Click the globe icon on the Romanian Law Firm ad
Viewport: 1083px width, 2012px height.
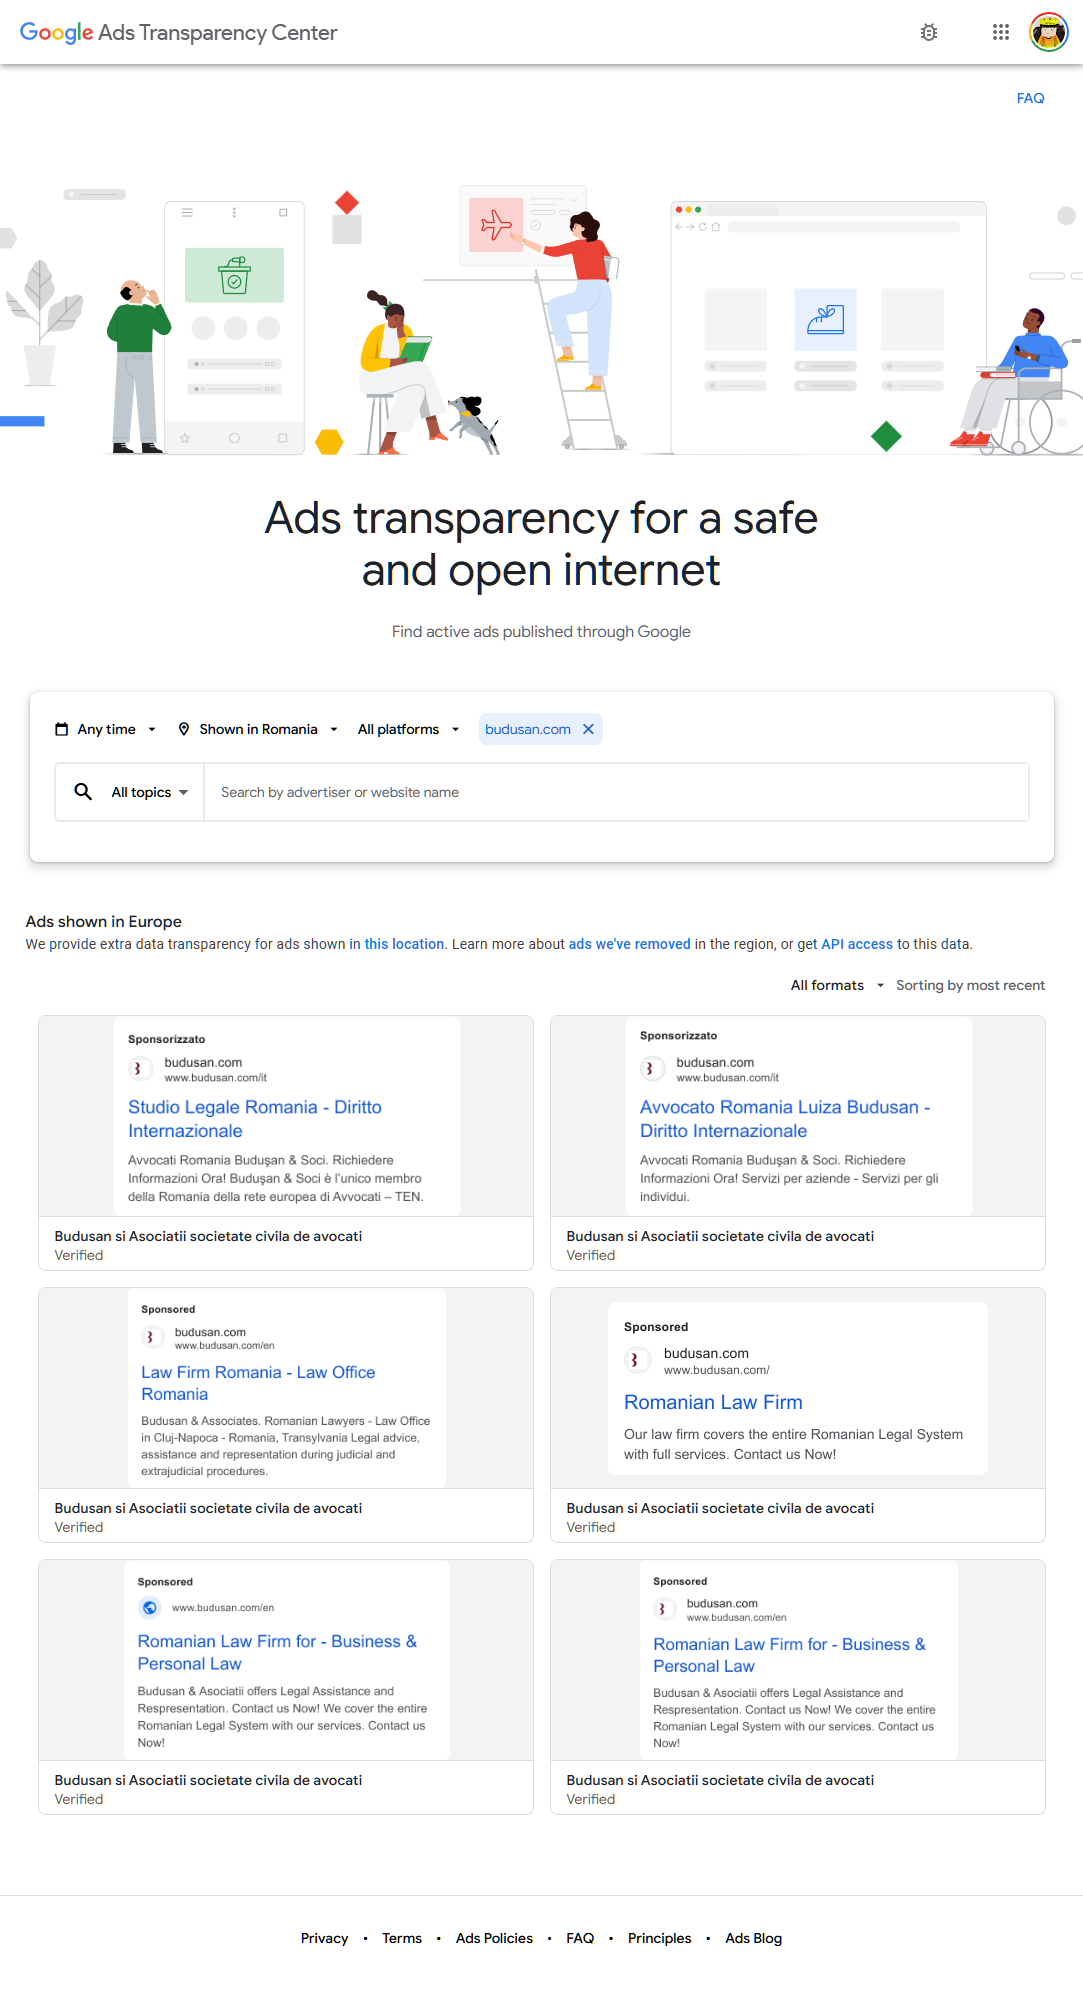[150, 1608]
